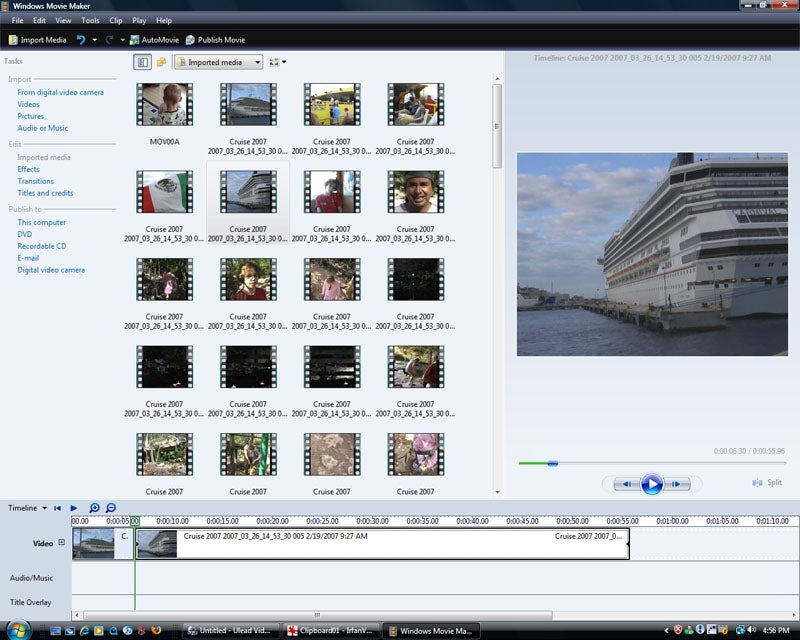Click the Redo arrow icon
This screenshot has width=800, height=640.
pos(109,39)
